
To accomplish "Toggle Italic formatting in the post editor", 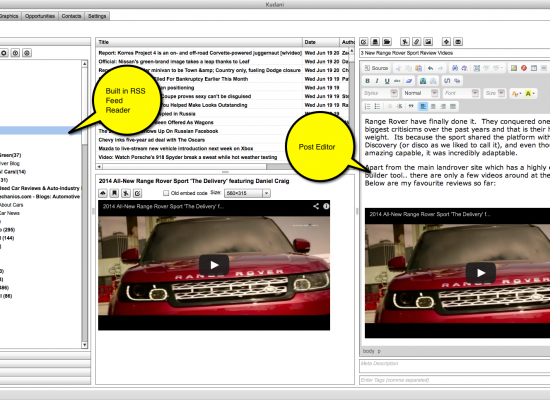I will tap(377, 81).
